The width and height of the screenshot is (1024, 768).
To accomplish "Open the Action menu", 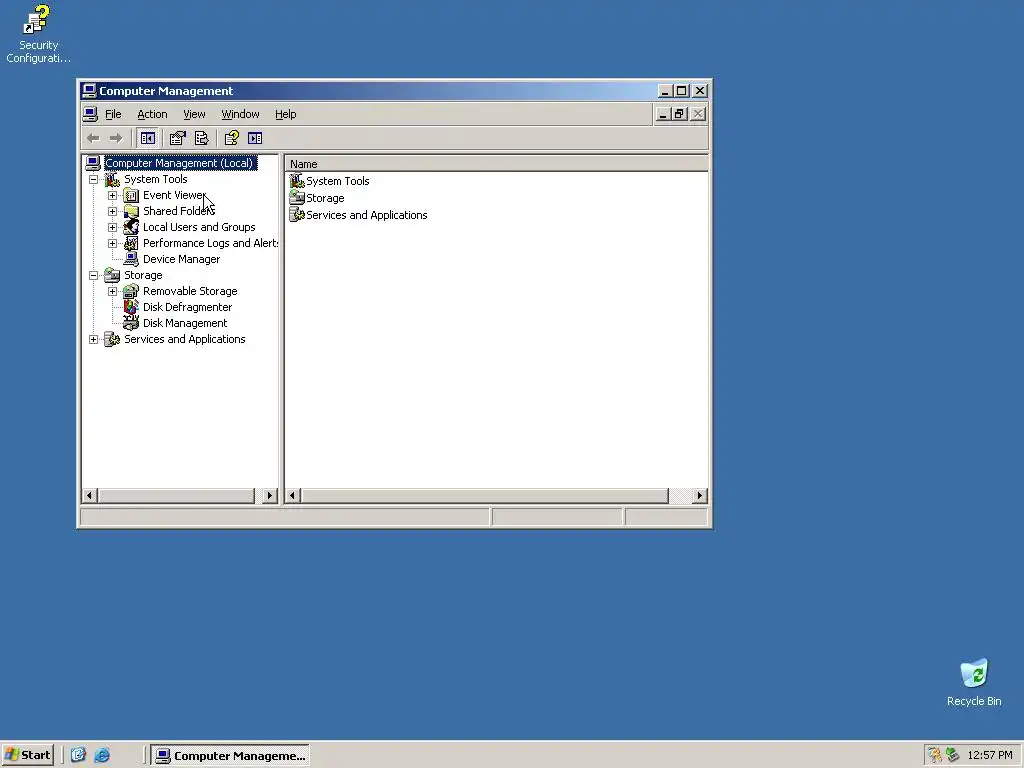I will pos(152,114).
